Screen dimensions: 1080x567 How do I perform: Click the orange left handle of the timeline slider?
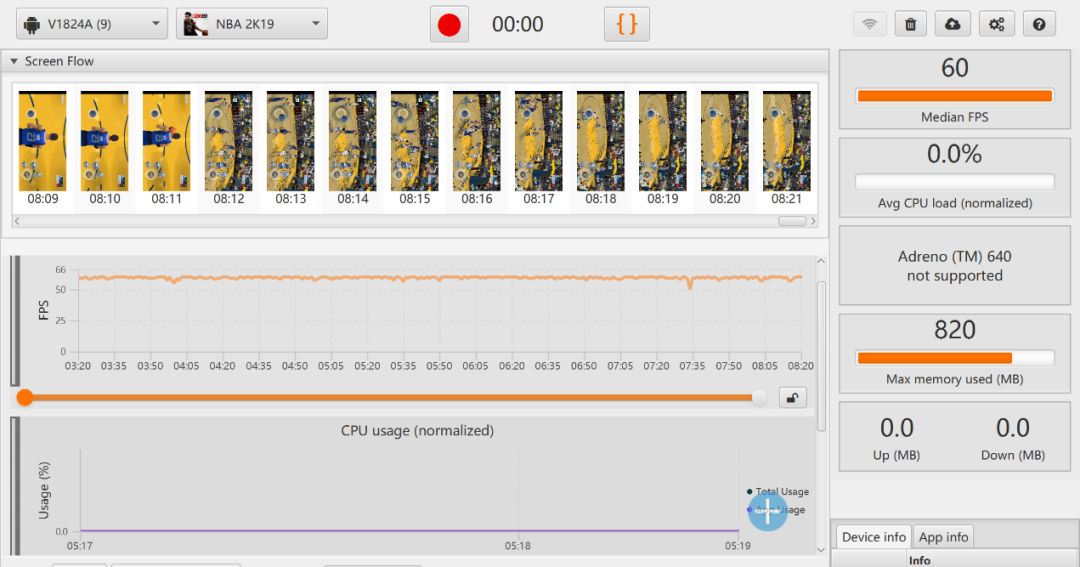pyautogui.click(x=25, y=398)
